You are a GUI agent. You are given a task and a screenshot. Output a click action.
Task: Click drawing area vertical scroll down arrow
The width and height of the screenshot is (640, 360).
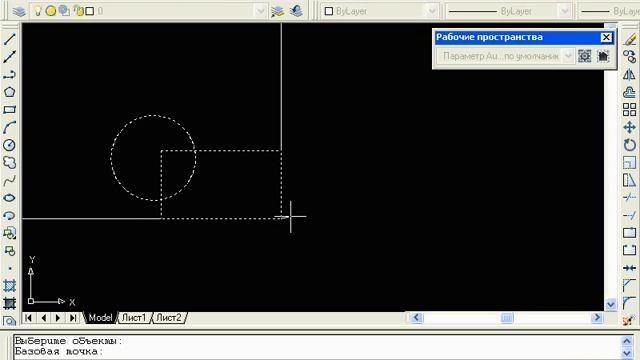tap(611, 304)
